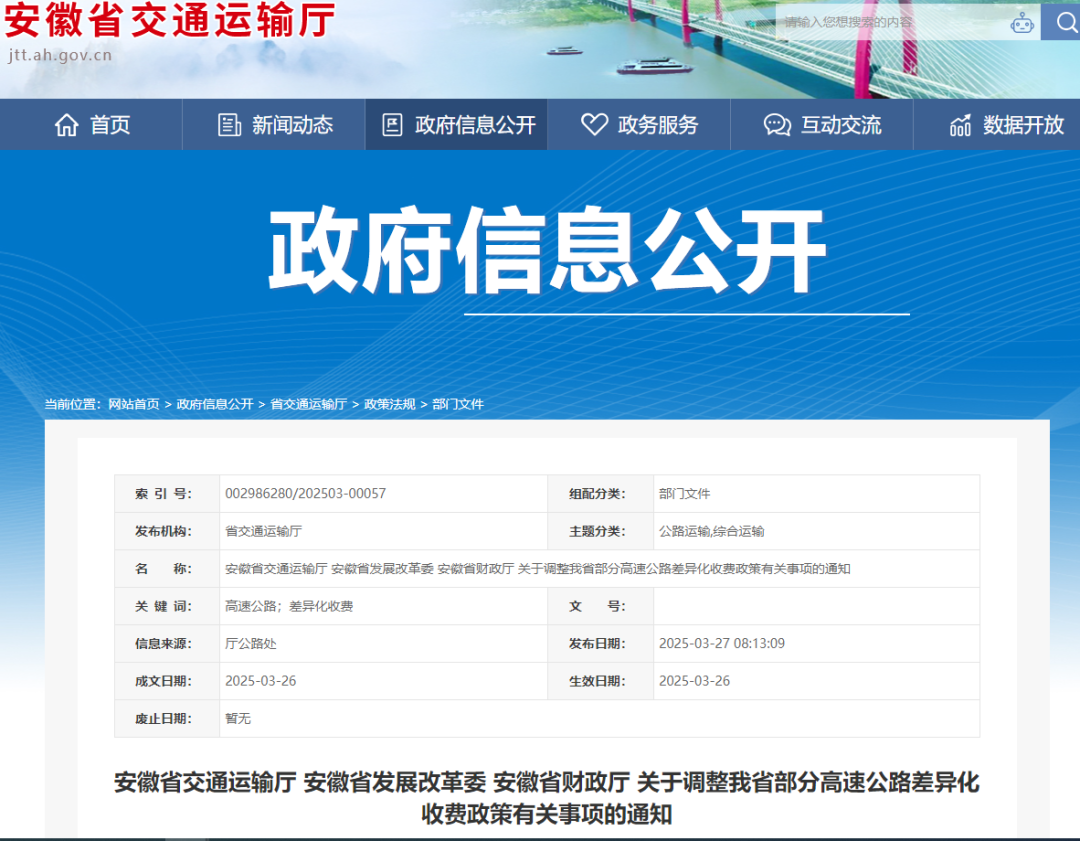Open the 省交通运输厅 breadcrumb link
This screenshot has width=1080, height=841.
coord(308,404)
